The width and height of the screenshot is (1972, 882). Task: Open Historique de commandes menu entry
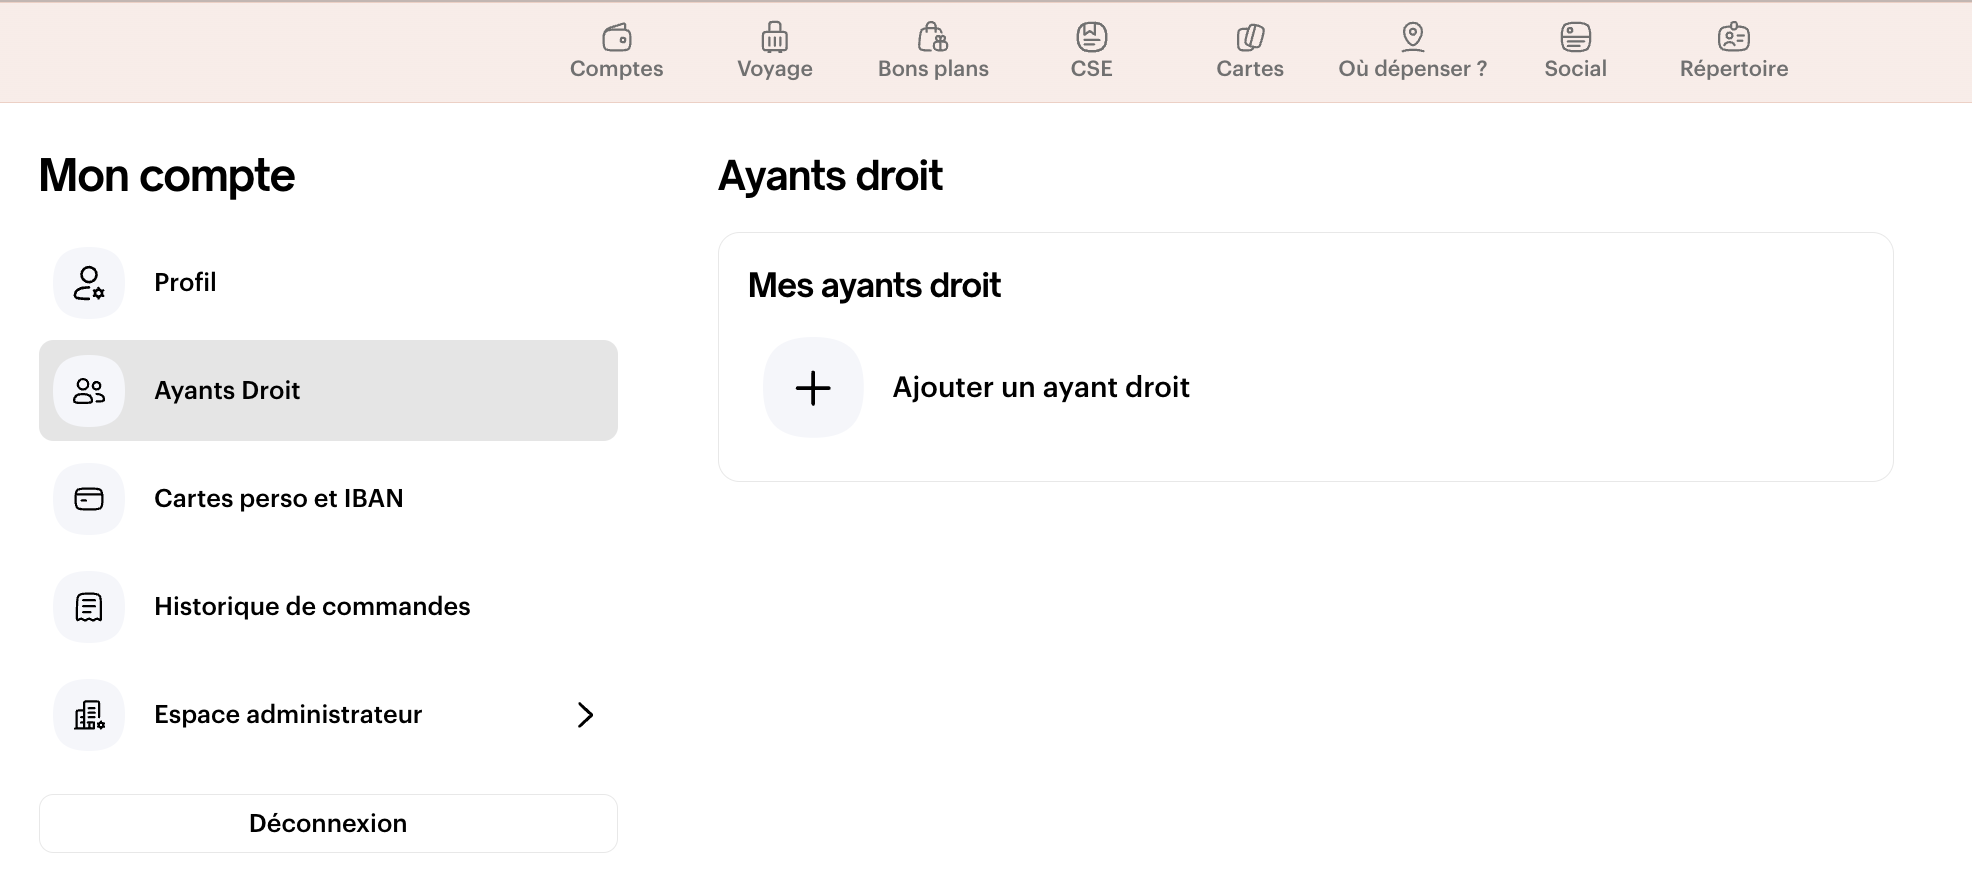coord(312,607)
